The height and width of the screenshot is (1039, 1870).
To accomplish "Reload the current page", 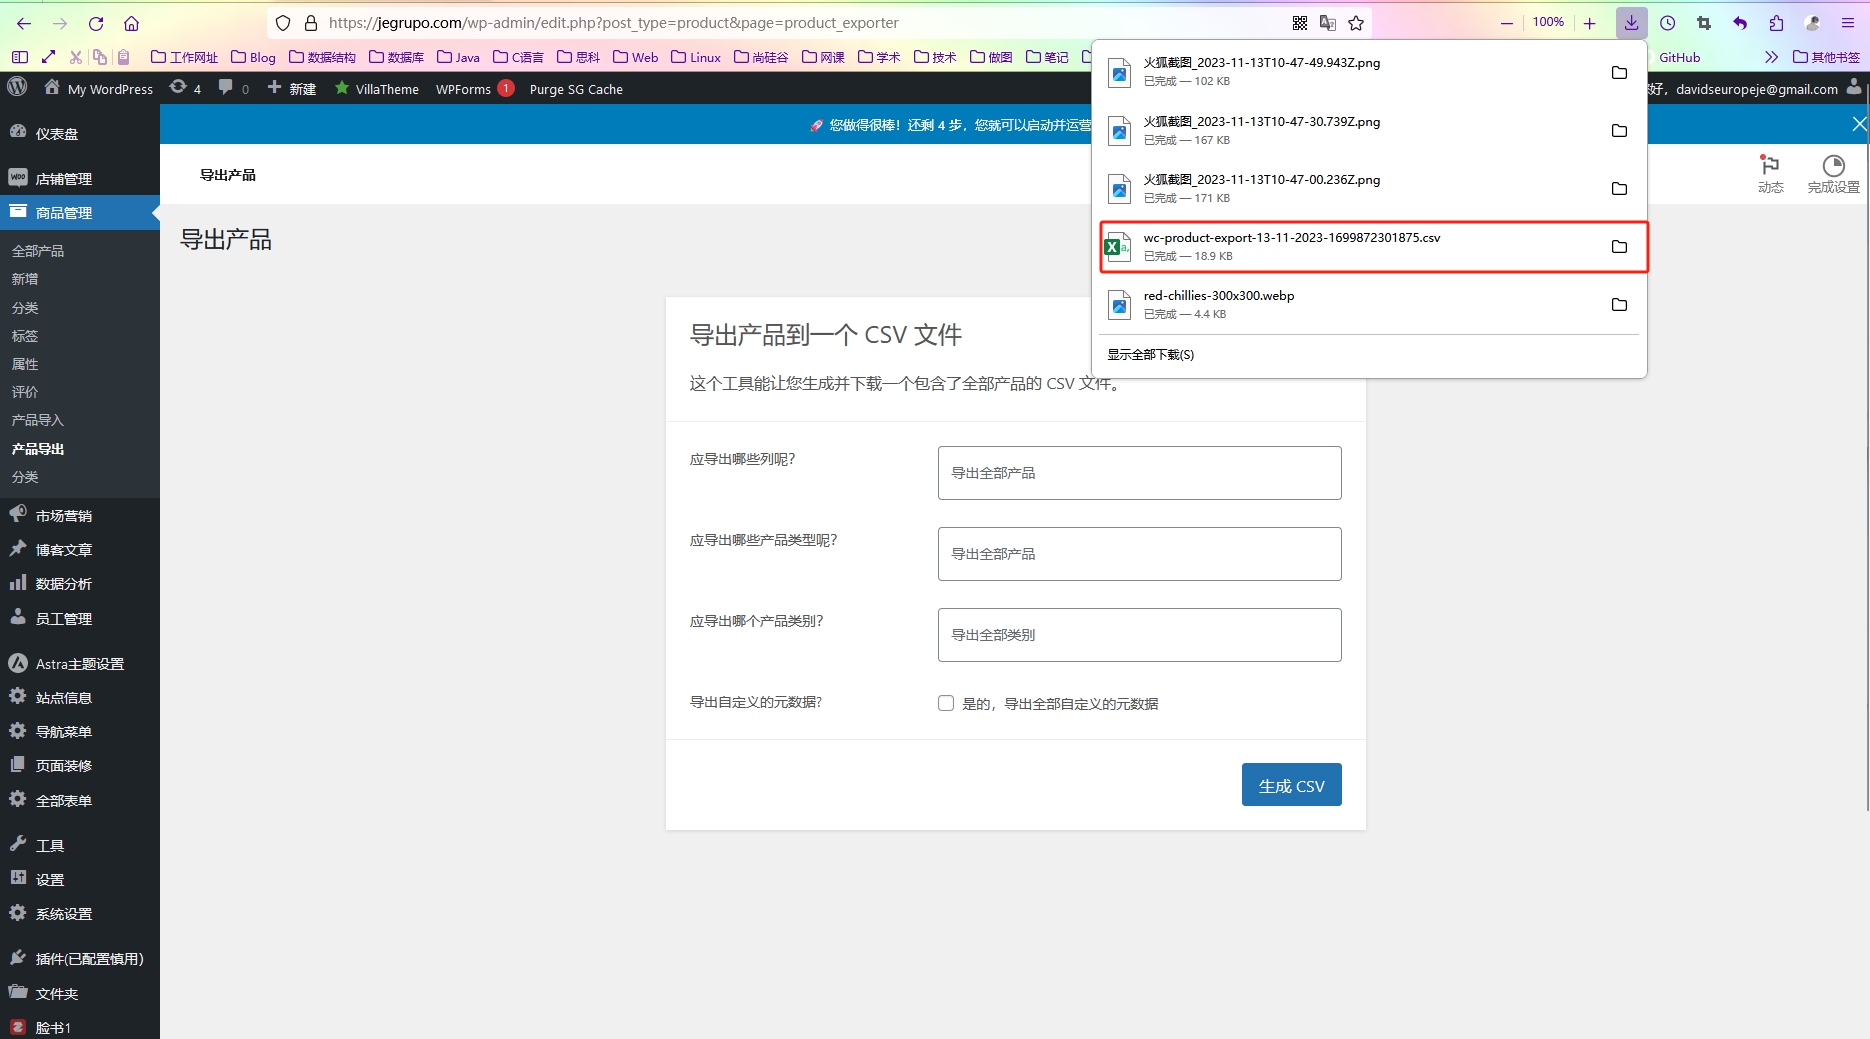I will click(x=96, y=23).
